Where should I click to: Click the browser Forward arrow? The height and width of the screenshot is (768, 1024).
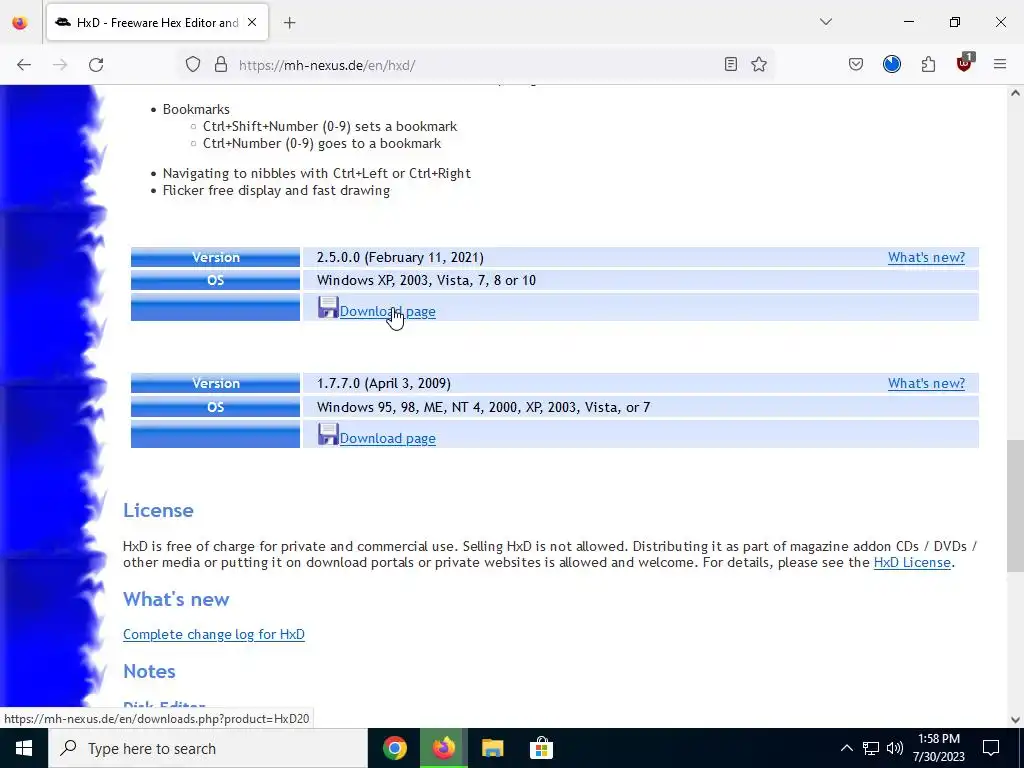click(x=60, y=65)
